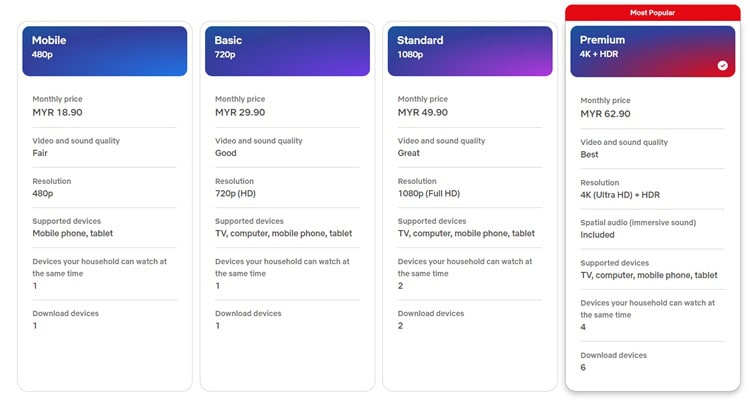The height and width of the screenshot is (400, 750).
Task: Select the Premium 4K + HDR plan header
Action: coord(653,52)
